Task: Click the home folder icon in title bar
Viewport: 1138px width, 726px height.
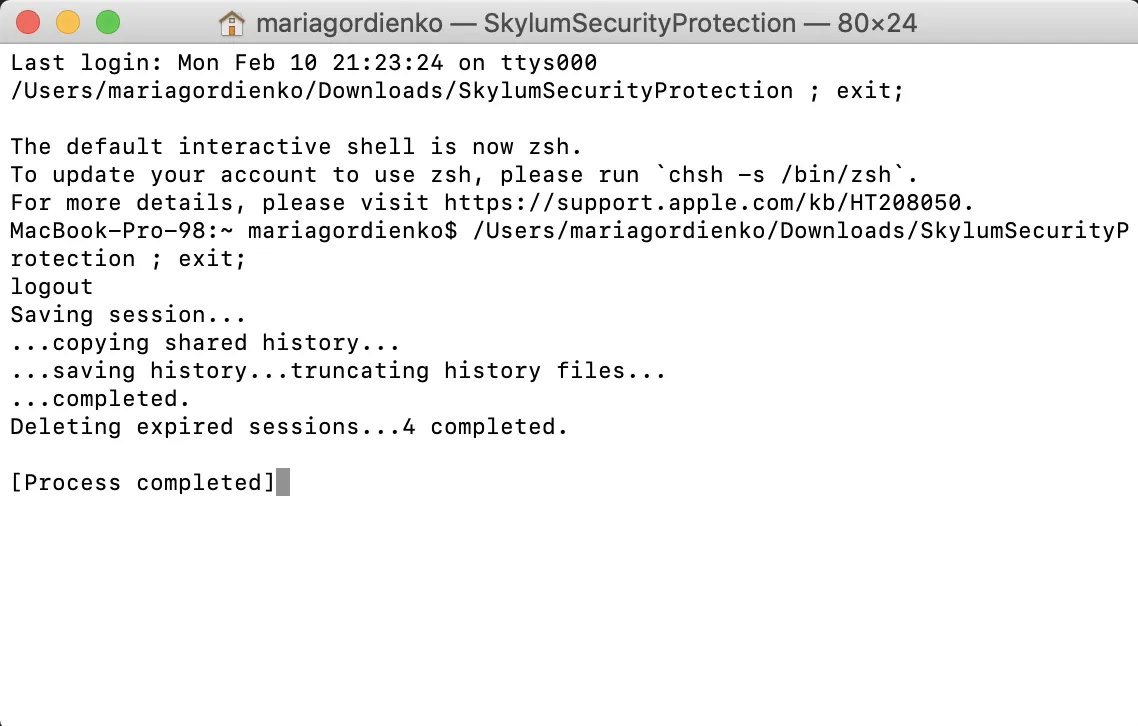Action: point(231,22)
